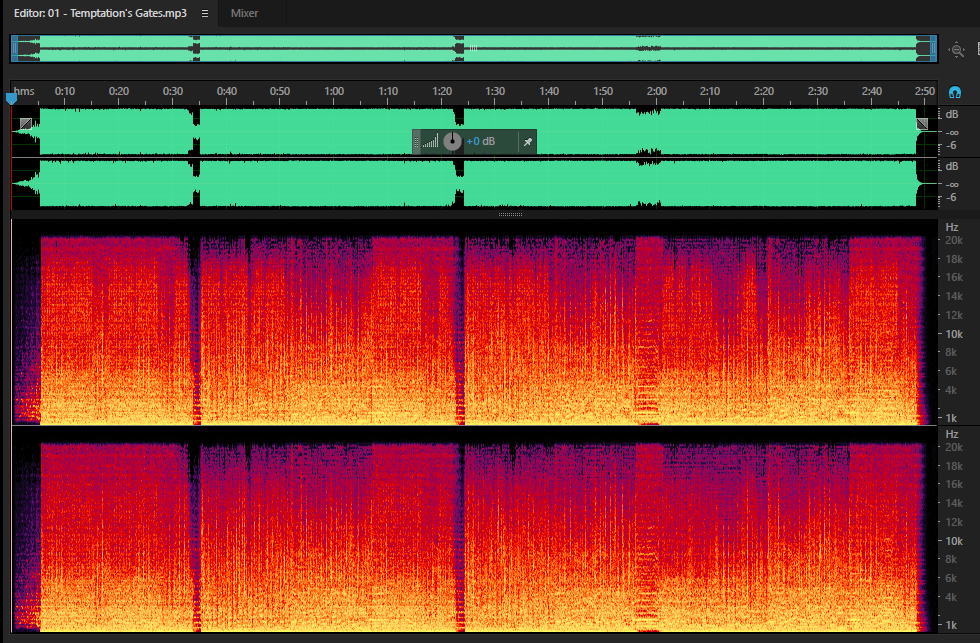Click the hms time format label
The width and height of the screenshot is (980, 643).
click(24, 91)
